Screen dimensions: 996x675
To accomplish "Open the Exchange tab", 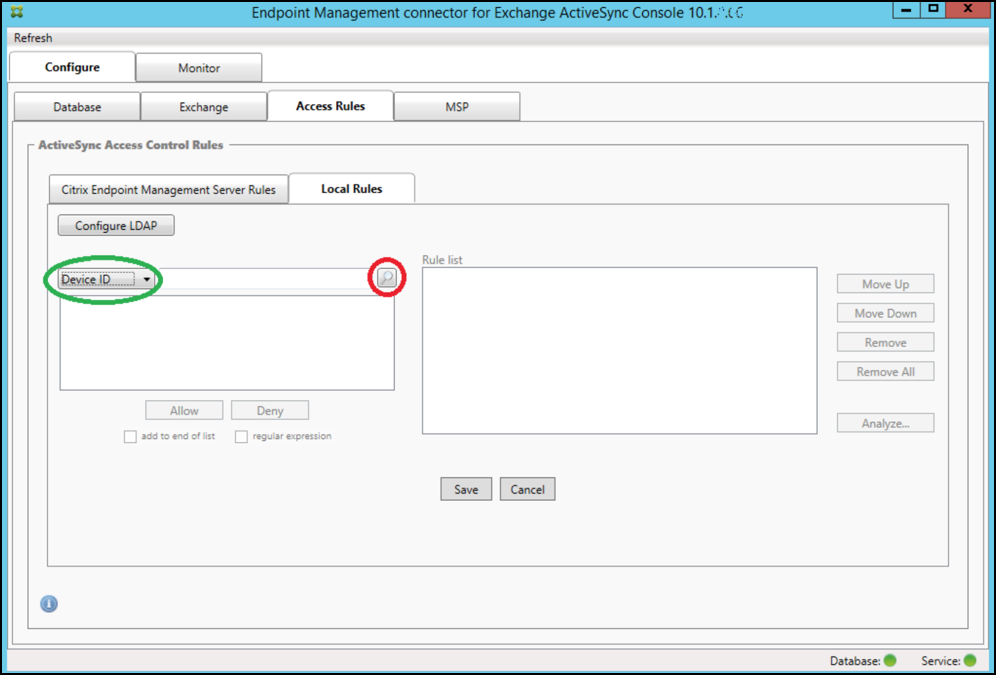I will point(203,107).
